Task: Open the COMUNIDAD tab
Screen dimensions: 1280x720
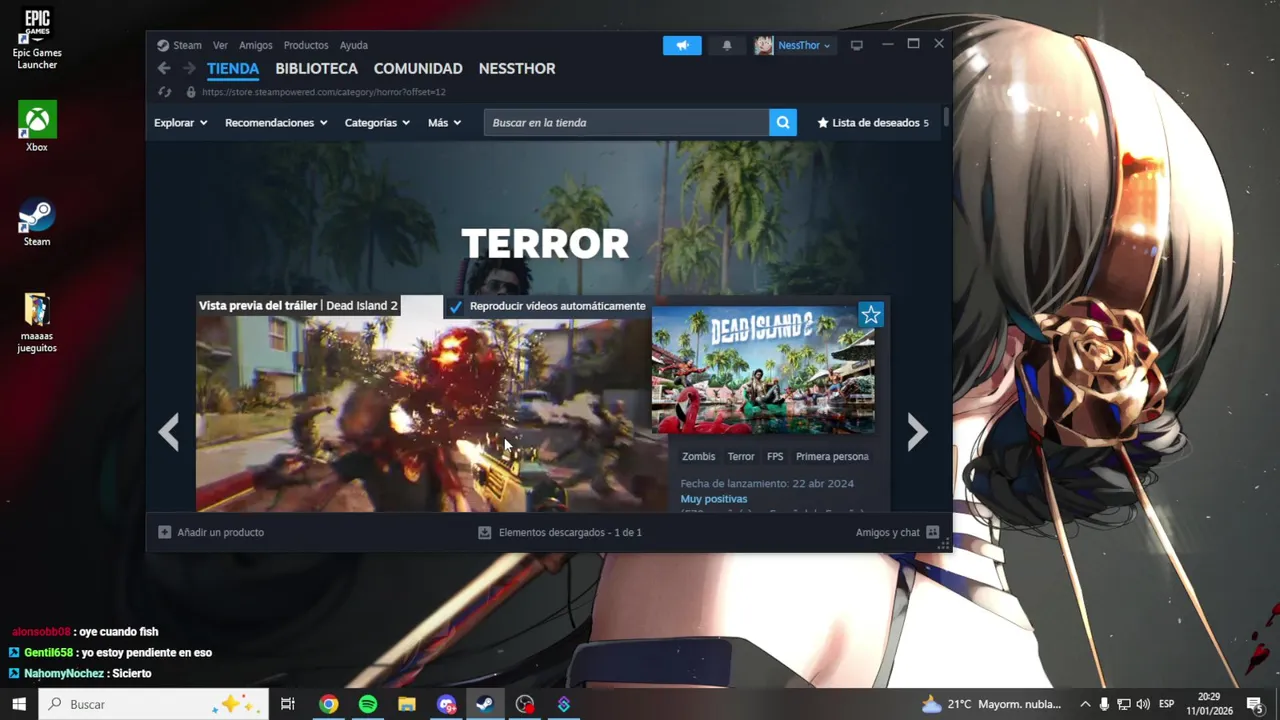Action: pos(418,68)
